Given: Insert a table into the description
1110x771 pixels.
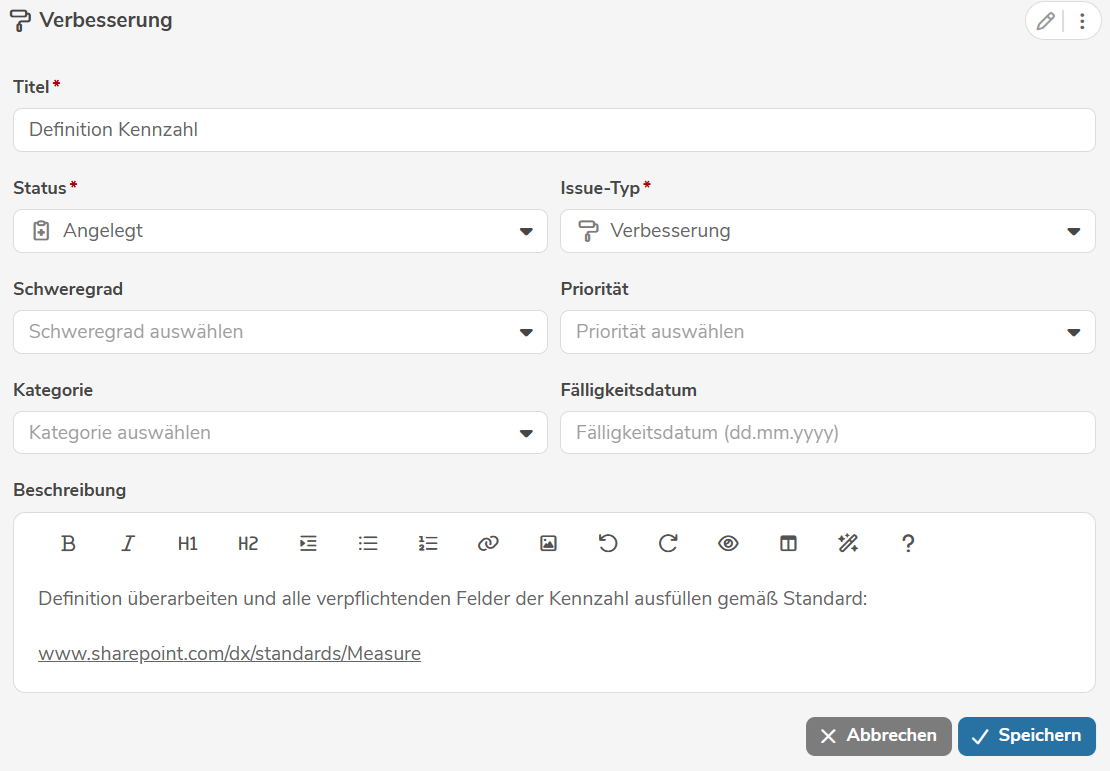Looking at the screenshot, I should [x=788, y=543].
